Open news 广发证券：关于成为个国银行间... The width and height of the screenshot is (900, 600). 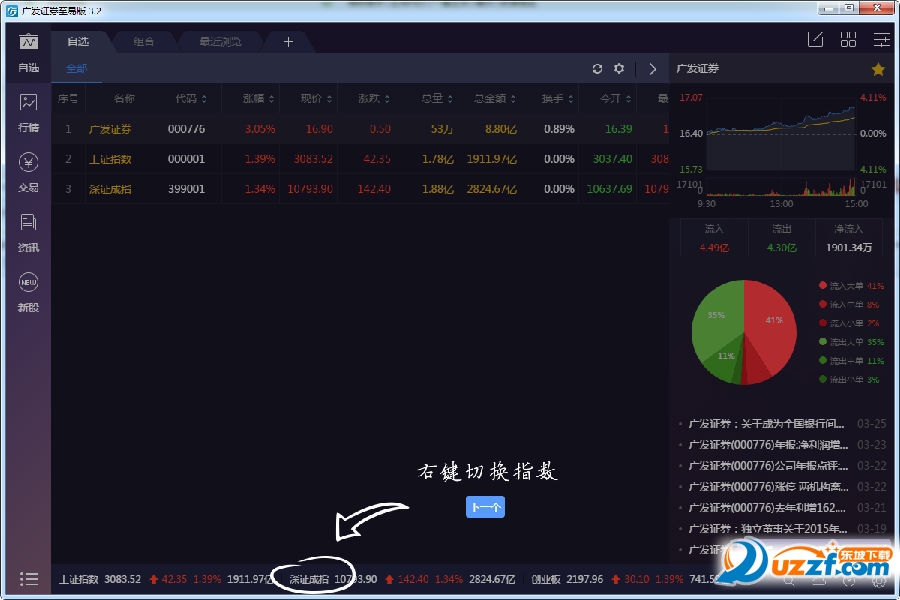(766, 424)
